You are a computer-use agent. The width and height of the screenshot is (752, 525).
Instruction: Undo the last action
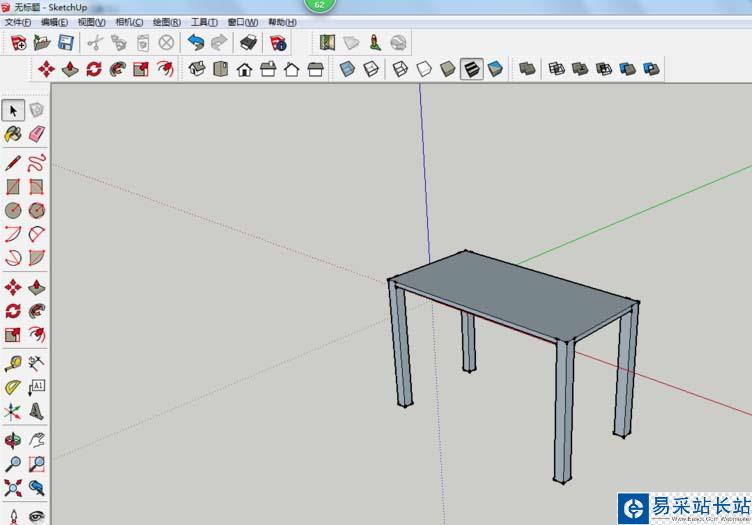[195, 43]
